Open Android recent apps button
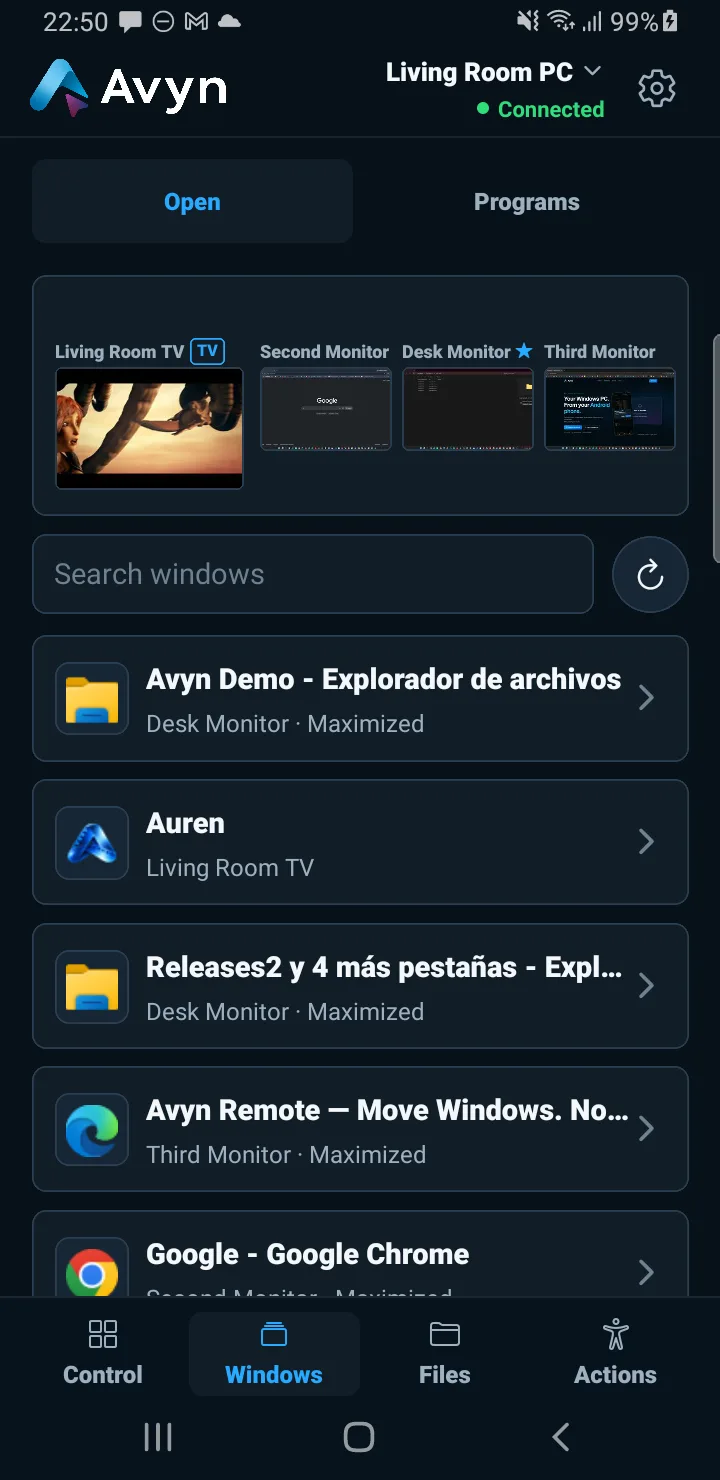The image size is (720, 1480). pyautogui.click(x=158, y=1437)
